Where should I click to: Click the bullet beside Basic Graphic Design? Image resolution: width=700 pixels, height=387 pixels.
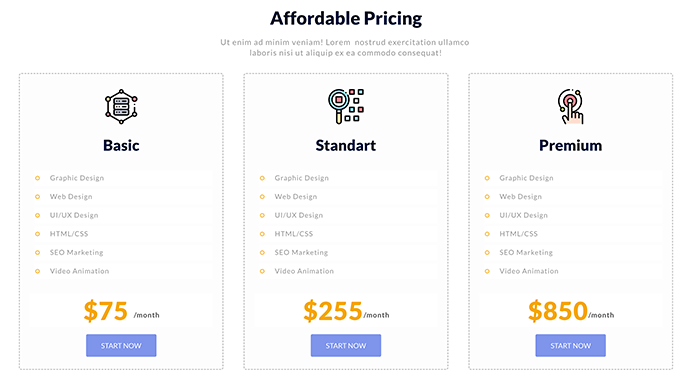38,178
